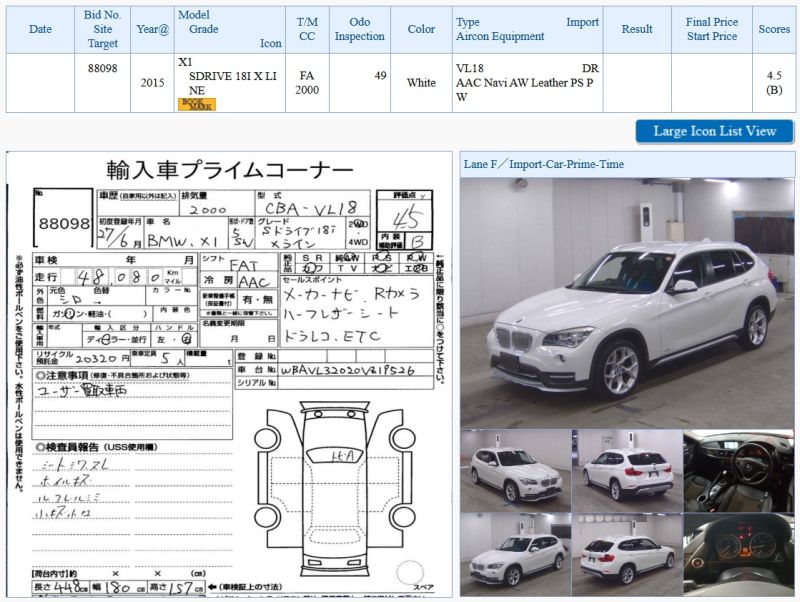Click the Date column header
Viewport: 800px width, 602px height.
(x=40, y=29)
